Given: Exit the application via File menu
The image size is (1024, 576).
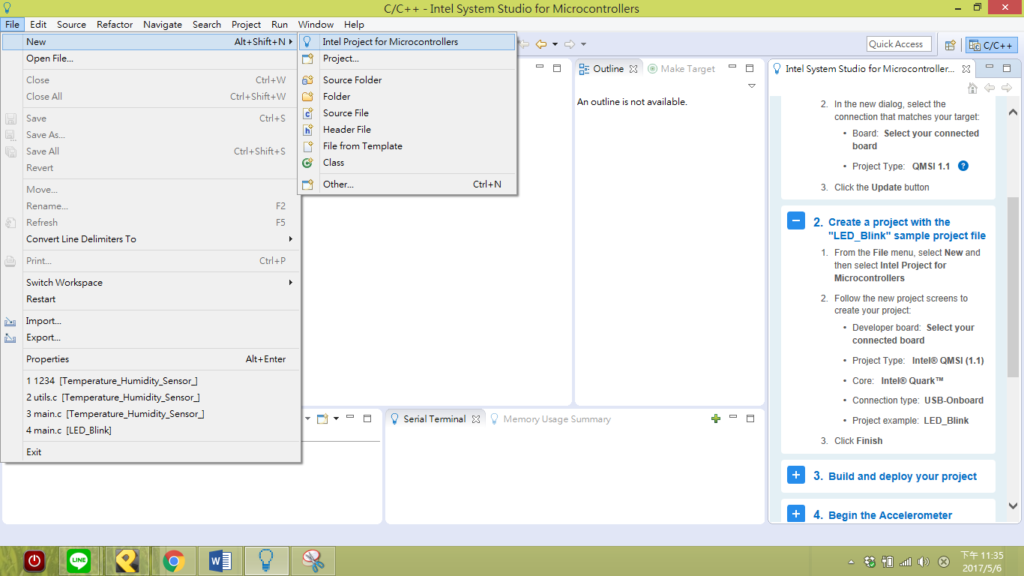Looking at the screenshot, I should point(150,452).
